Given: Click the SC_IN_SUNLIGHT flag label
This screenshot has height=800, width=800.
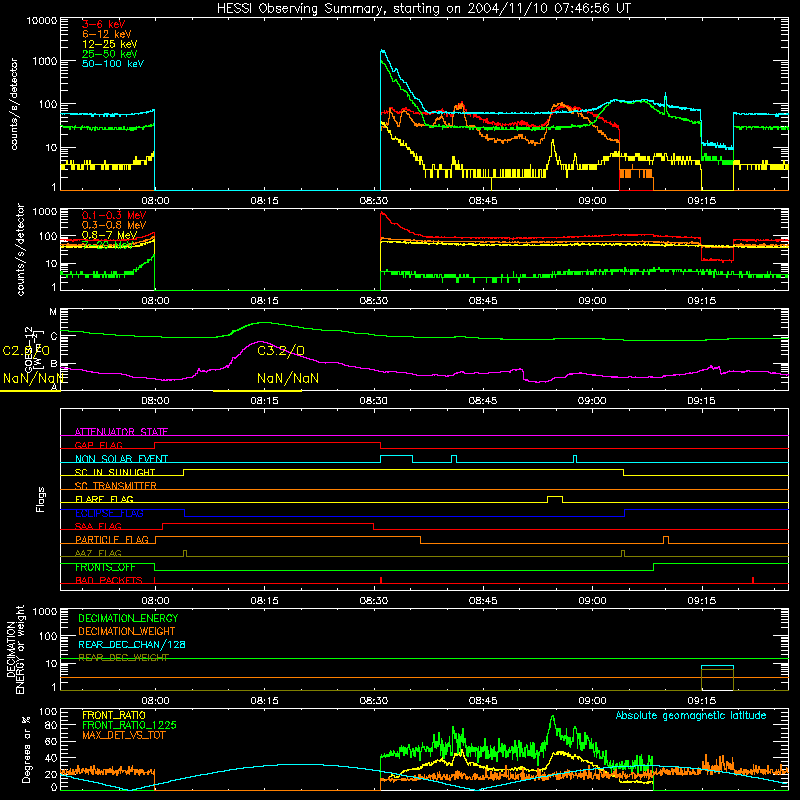Looking at the screenshot, I should coord(115,472).
